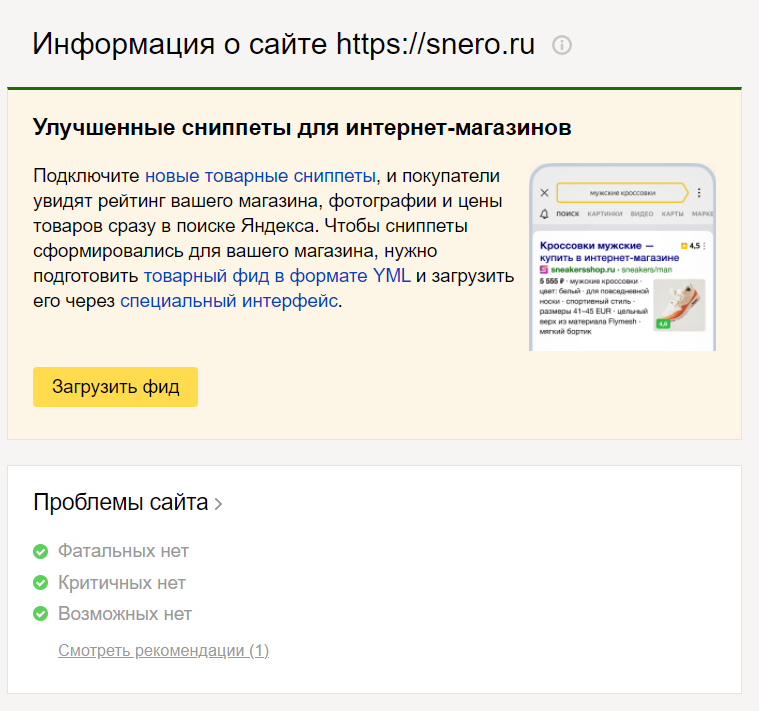Click the мужские кроссовки search field
759x711 pixels.
[x=622, y=192]
